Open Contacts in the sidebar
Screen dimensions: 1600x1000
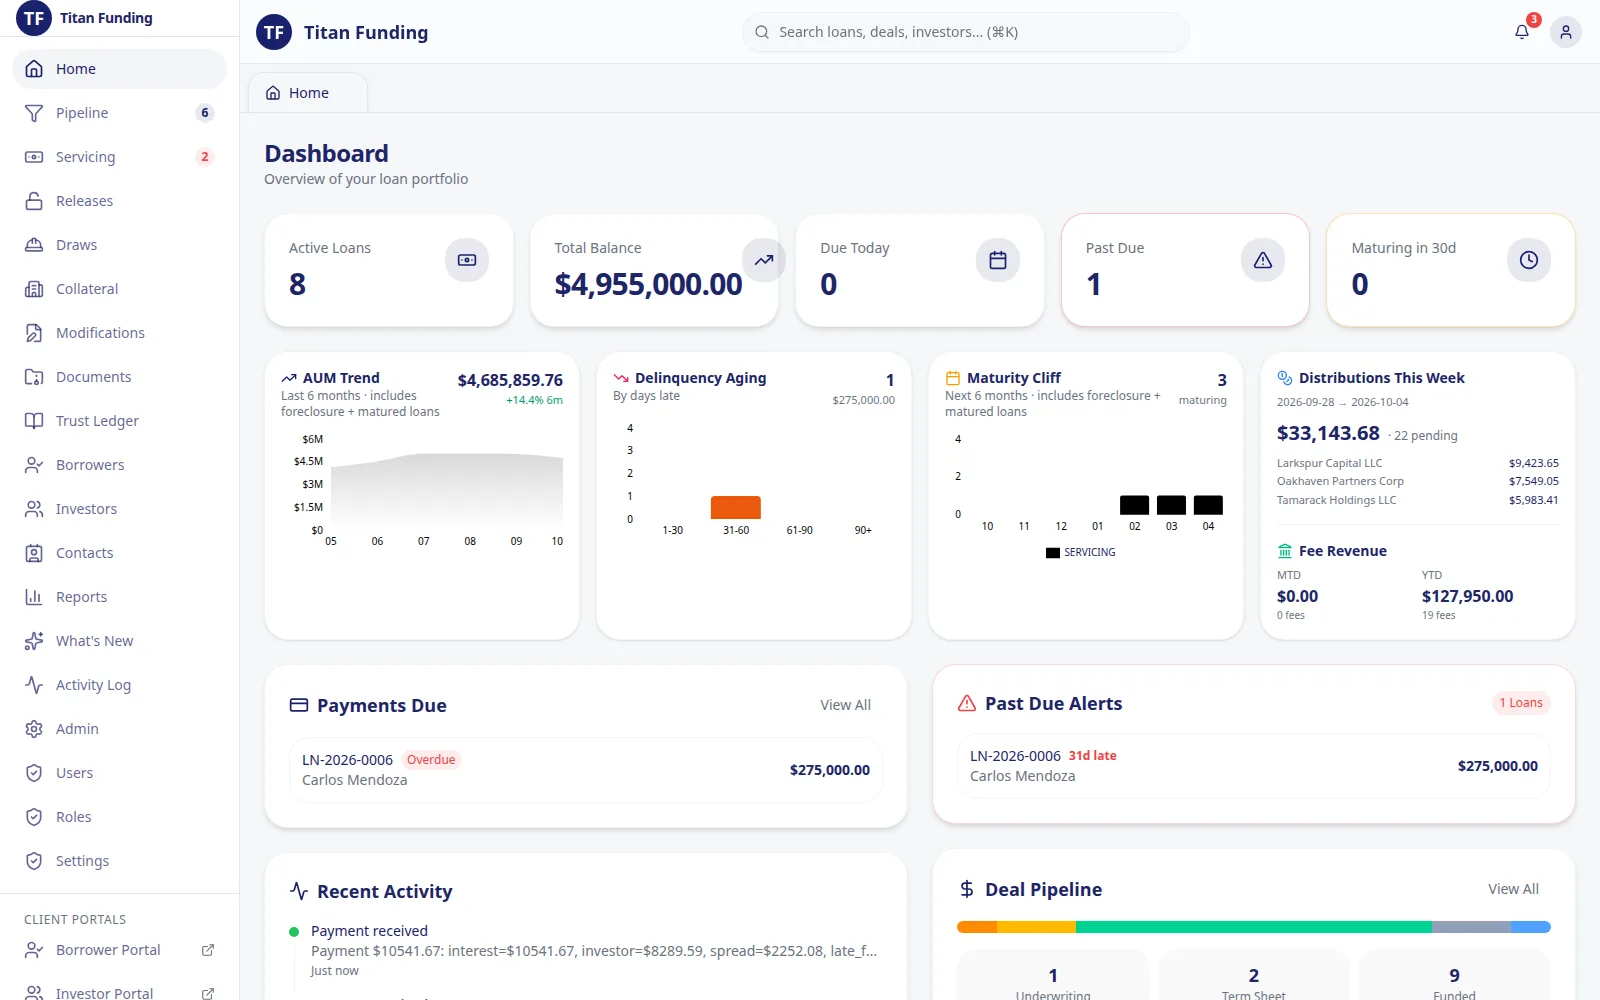pos(119,553)
